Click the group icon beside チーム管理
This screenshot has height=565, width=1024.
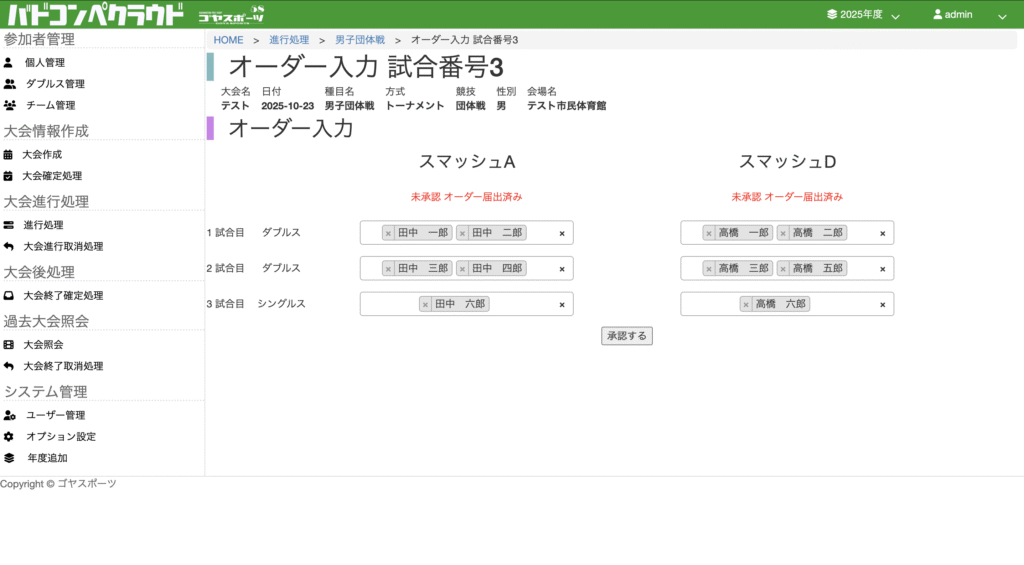pos(9,105)
